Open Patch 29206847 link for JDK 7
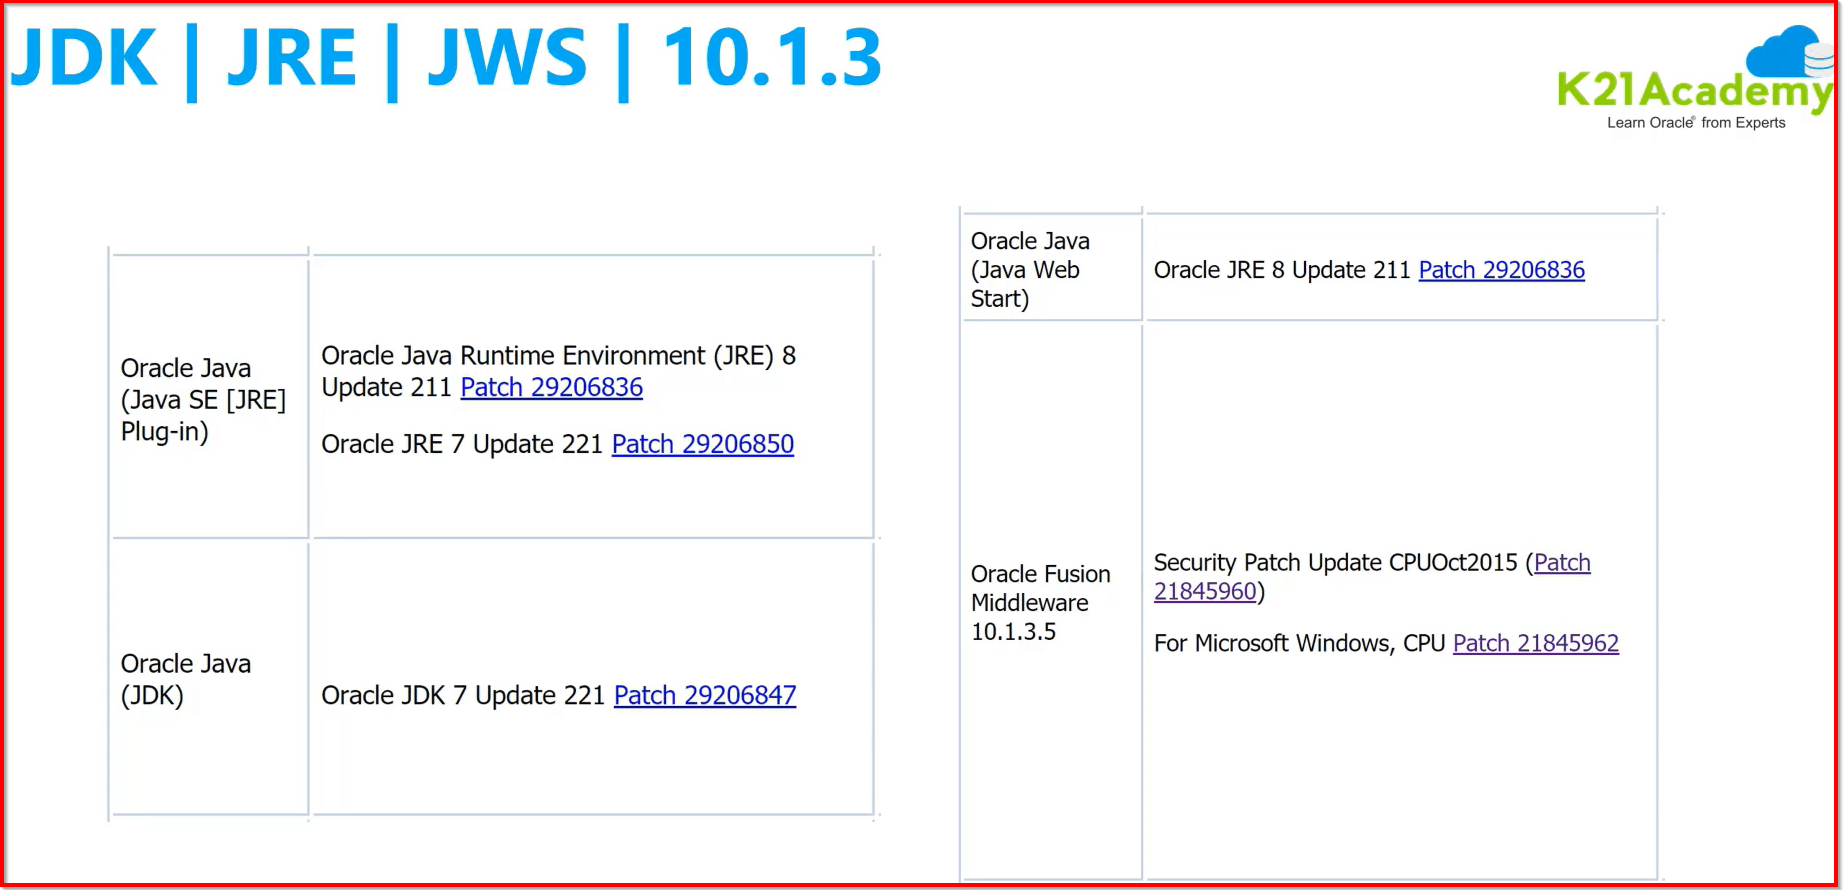The image size is (1845, 890). (x=705, y=695)
